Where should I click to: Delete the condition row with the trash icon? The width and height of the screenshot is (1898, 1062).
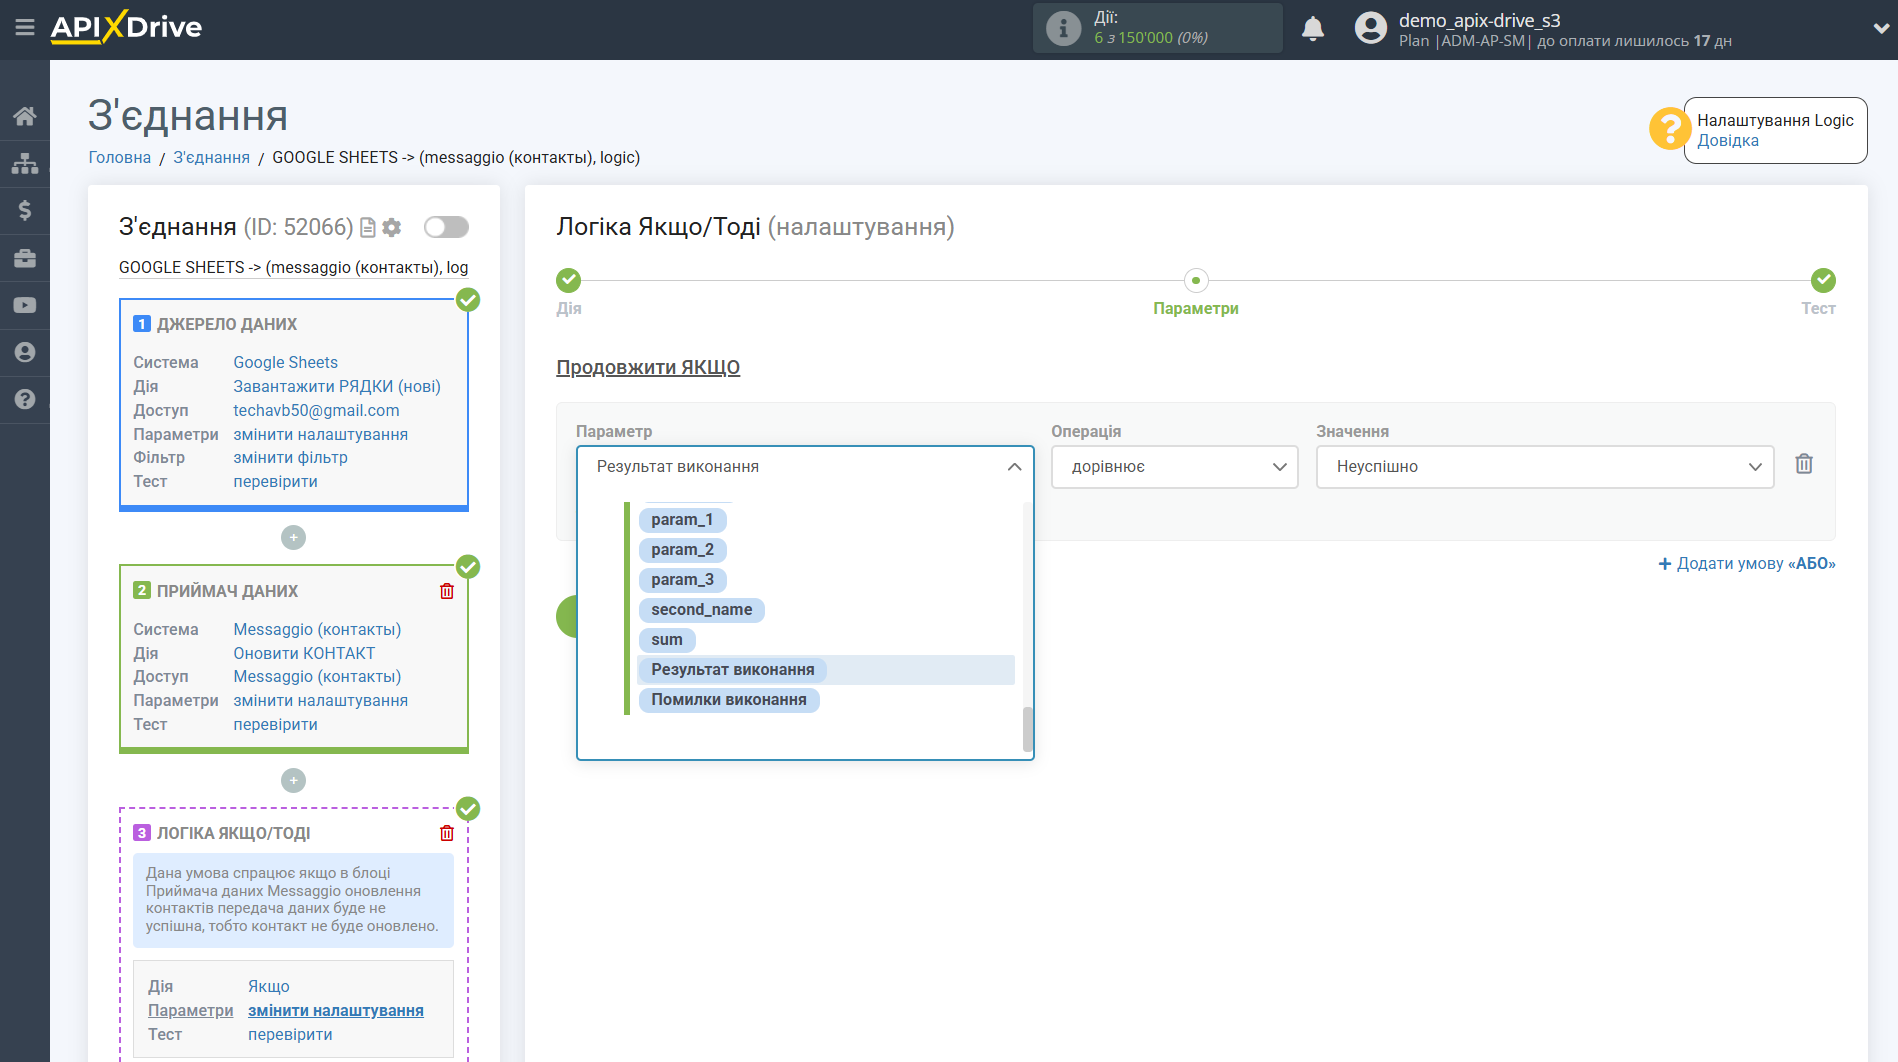click(x=1803, y=464)
